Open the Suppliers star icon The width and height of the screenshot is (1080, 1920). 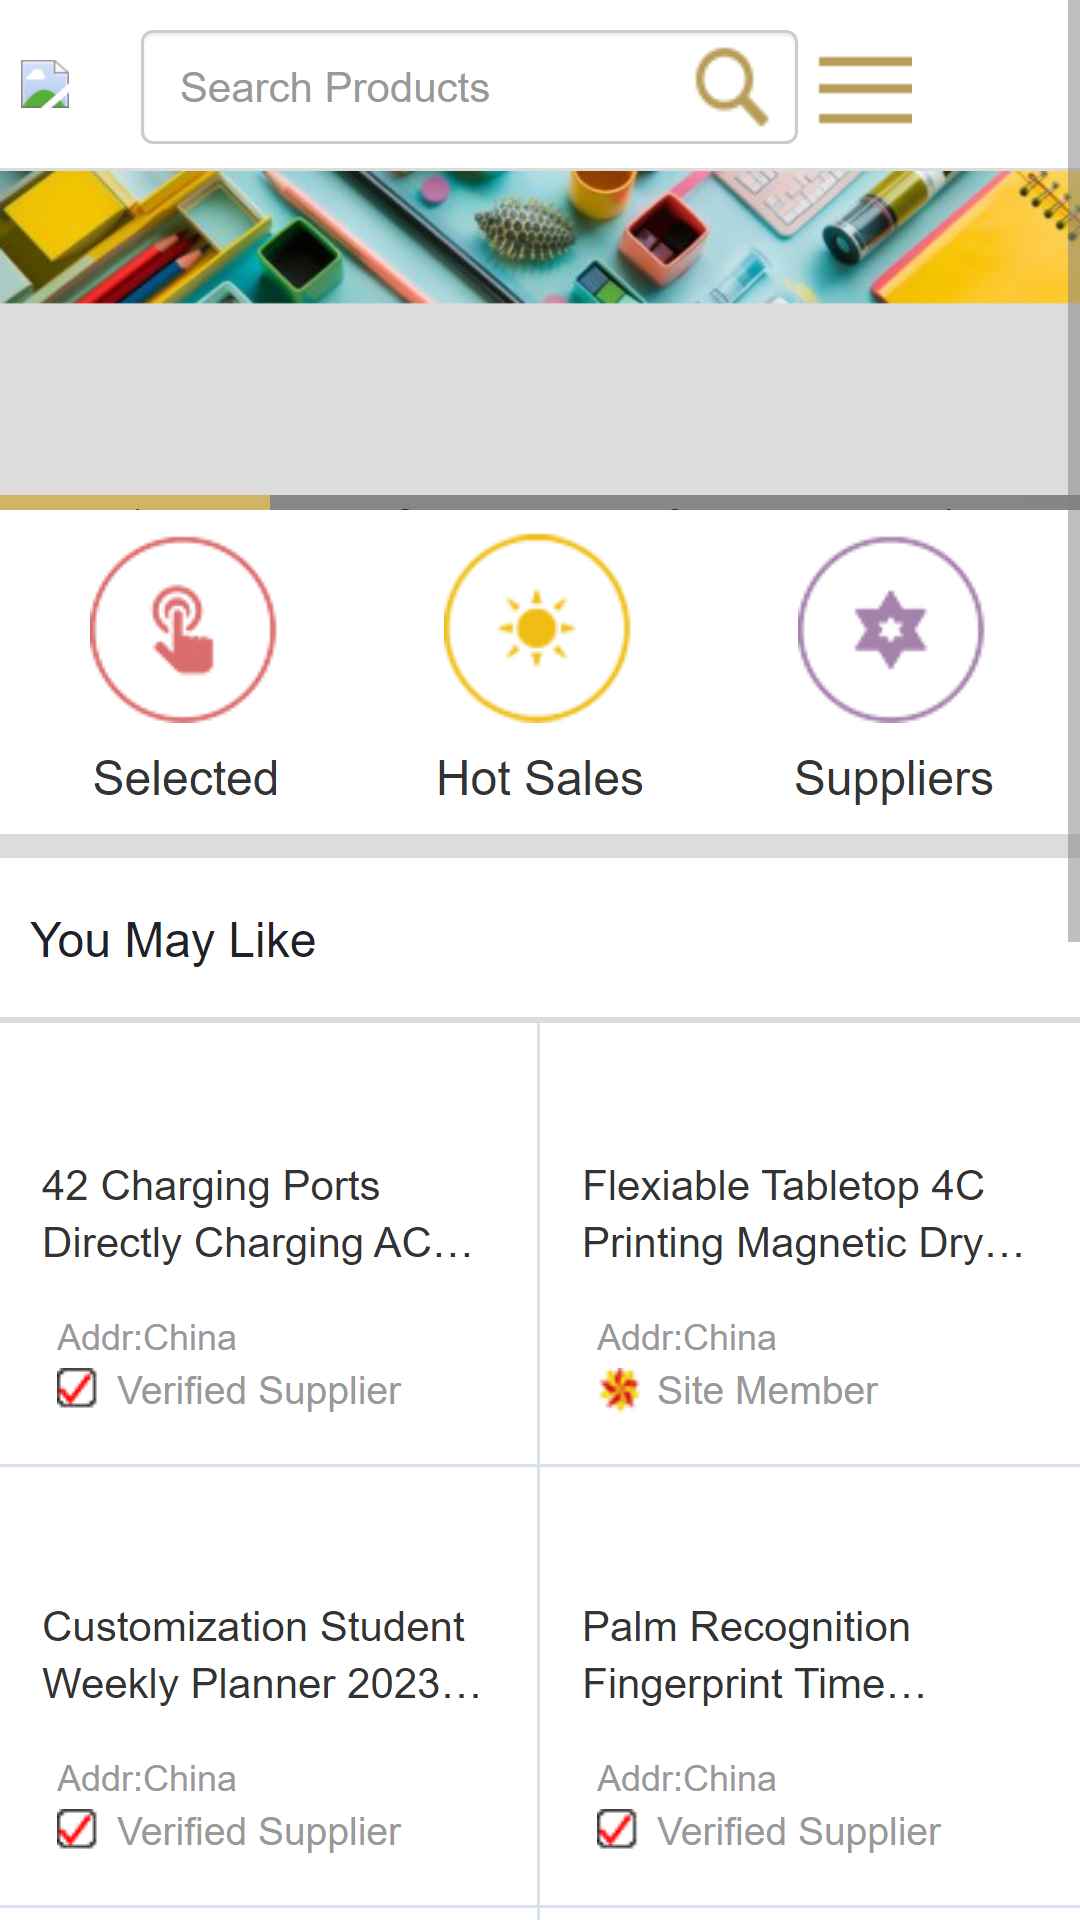(891, 629)
